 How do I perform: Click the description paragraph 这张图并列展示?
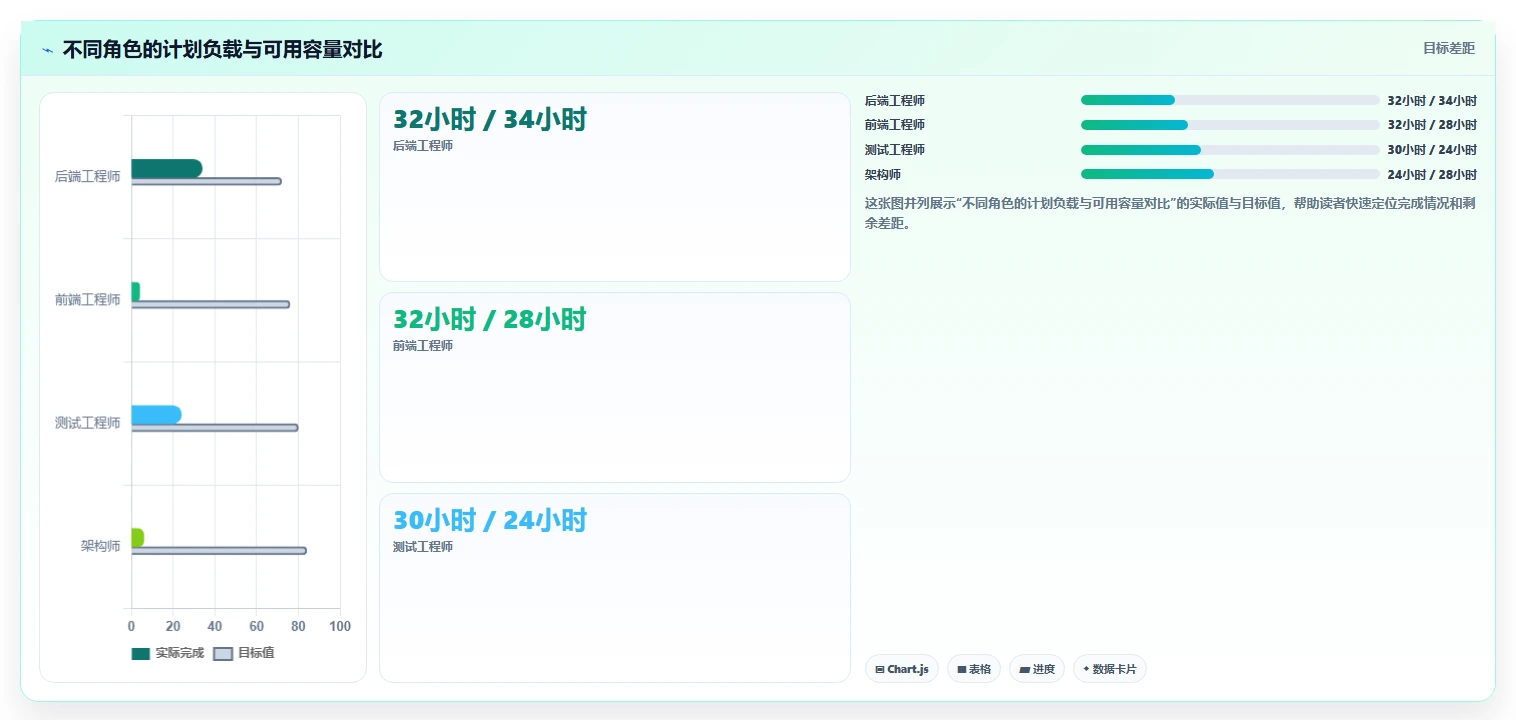pos(1170,213)
